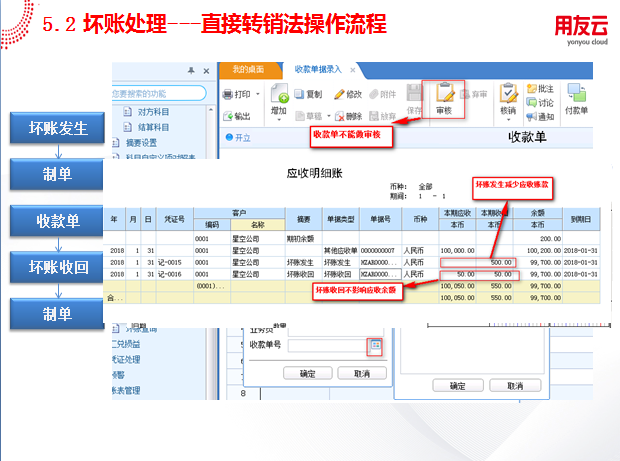
Task: Click the 开立 status indicator
Action: tap(238, 138)
